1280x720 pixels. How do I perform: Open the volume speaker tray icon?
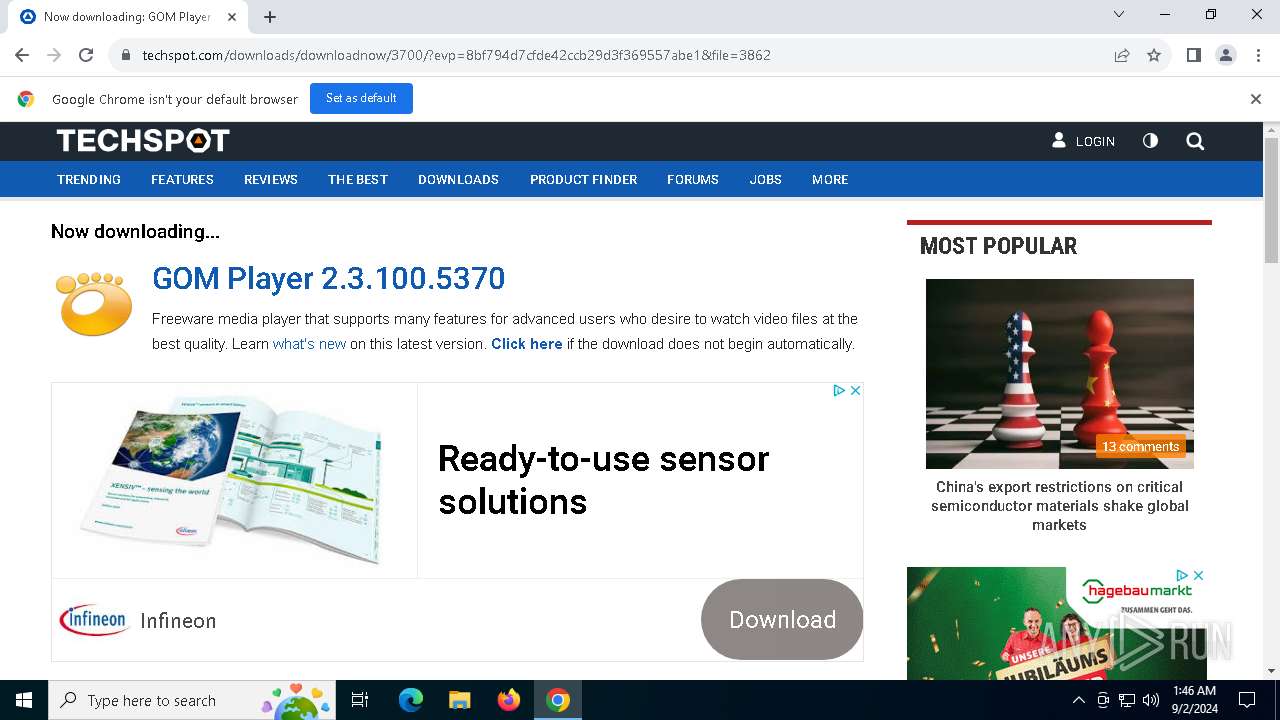coord(1150,700)
